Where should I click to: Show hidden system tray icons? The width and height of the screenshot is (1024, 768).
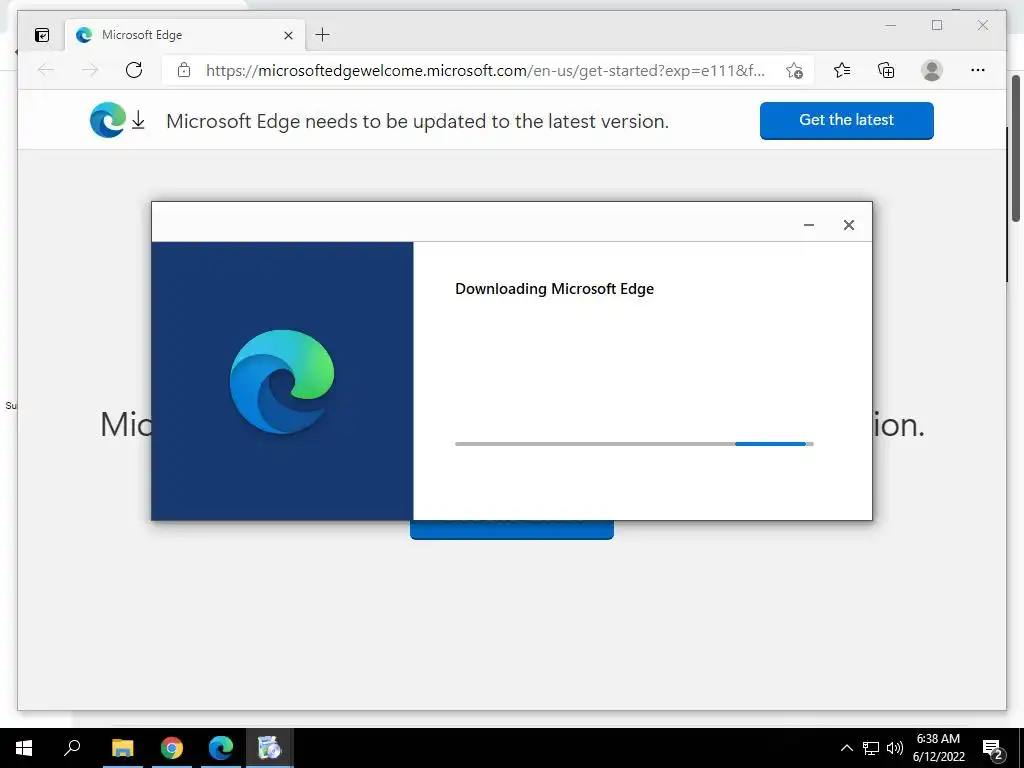[x=846, y=748]
